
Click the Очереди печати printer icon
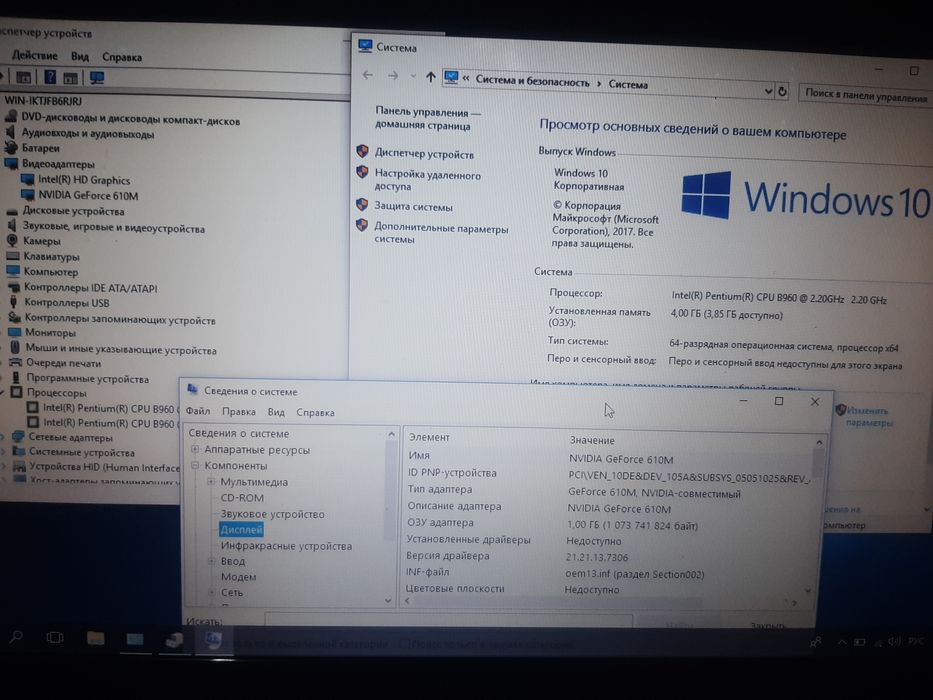click(x=15, y=362)
